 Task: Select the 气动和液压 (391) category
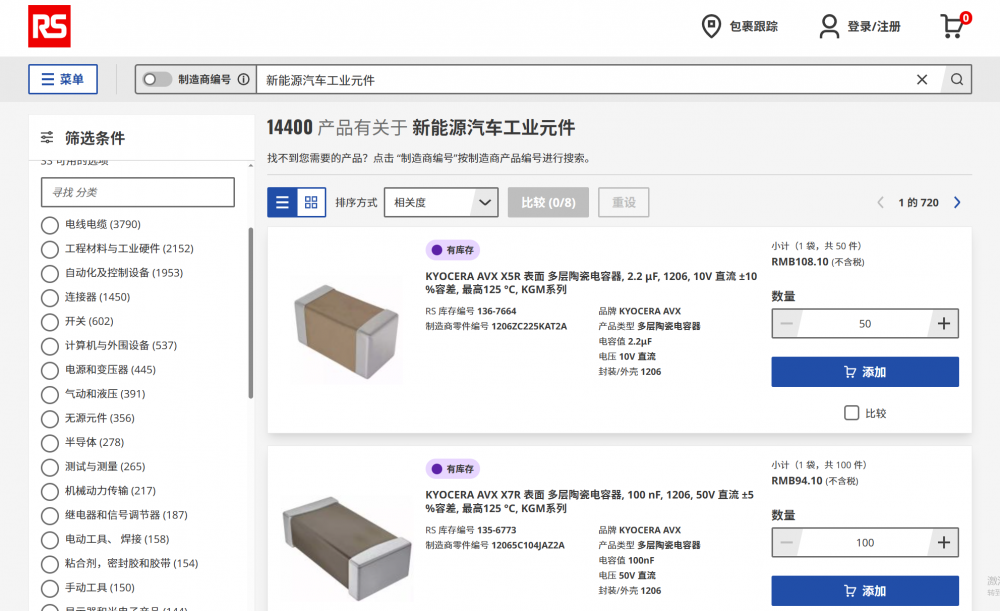point(50,395)
